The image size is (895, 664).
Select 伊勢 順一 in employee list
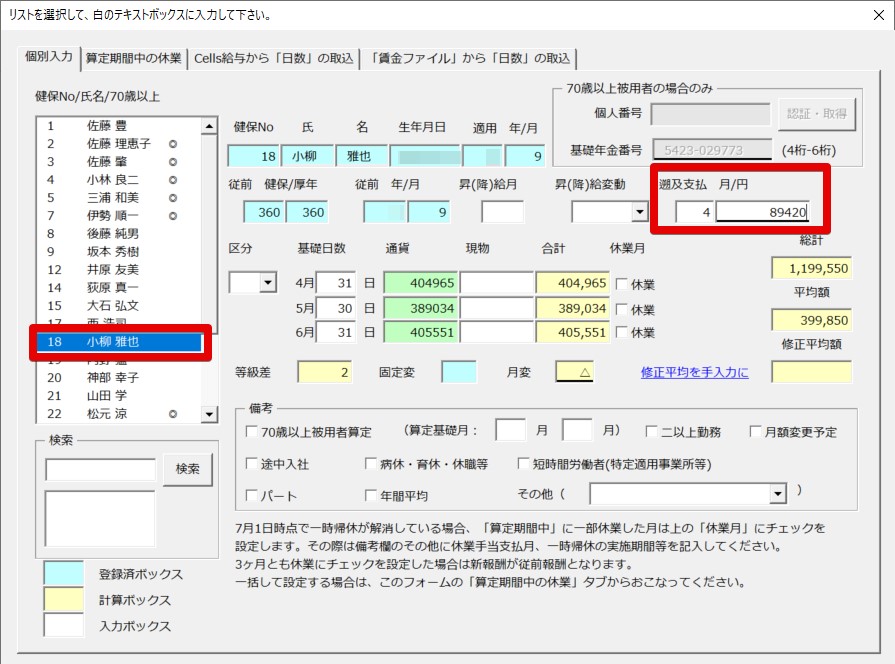point(118,216)
